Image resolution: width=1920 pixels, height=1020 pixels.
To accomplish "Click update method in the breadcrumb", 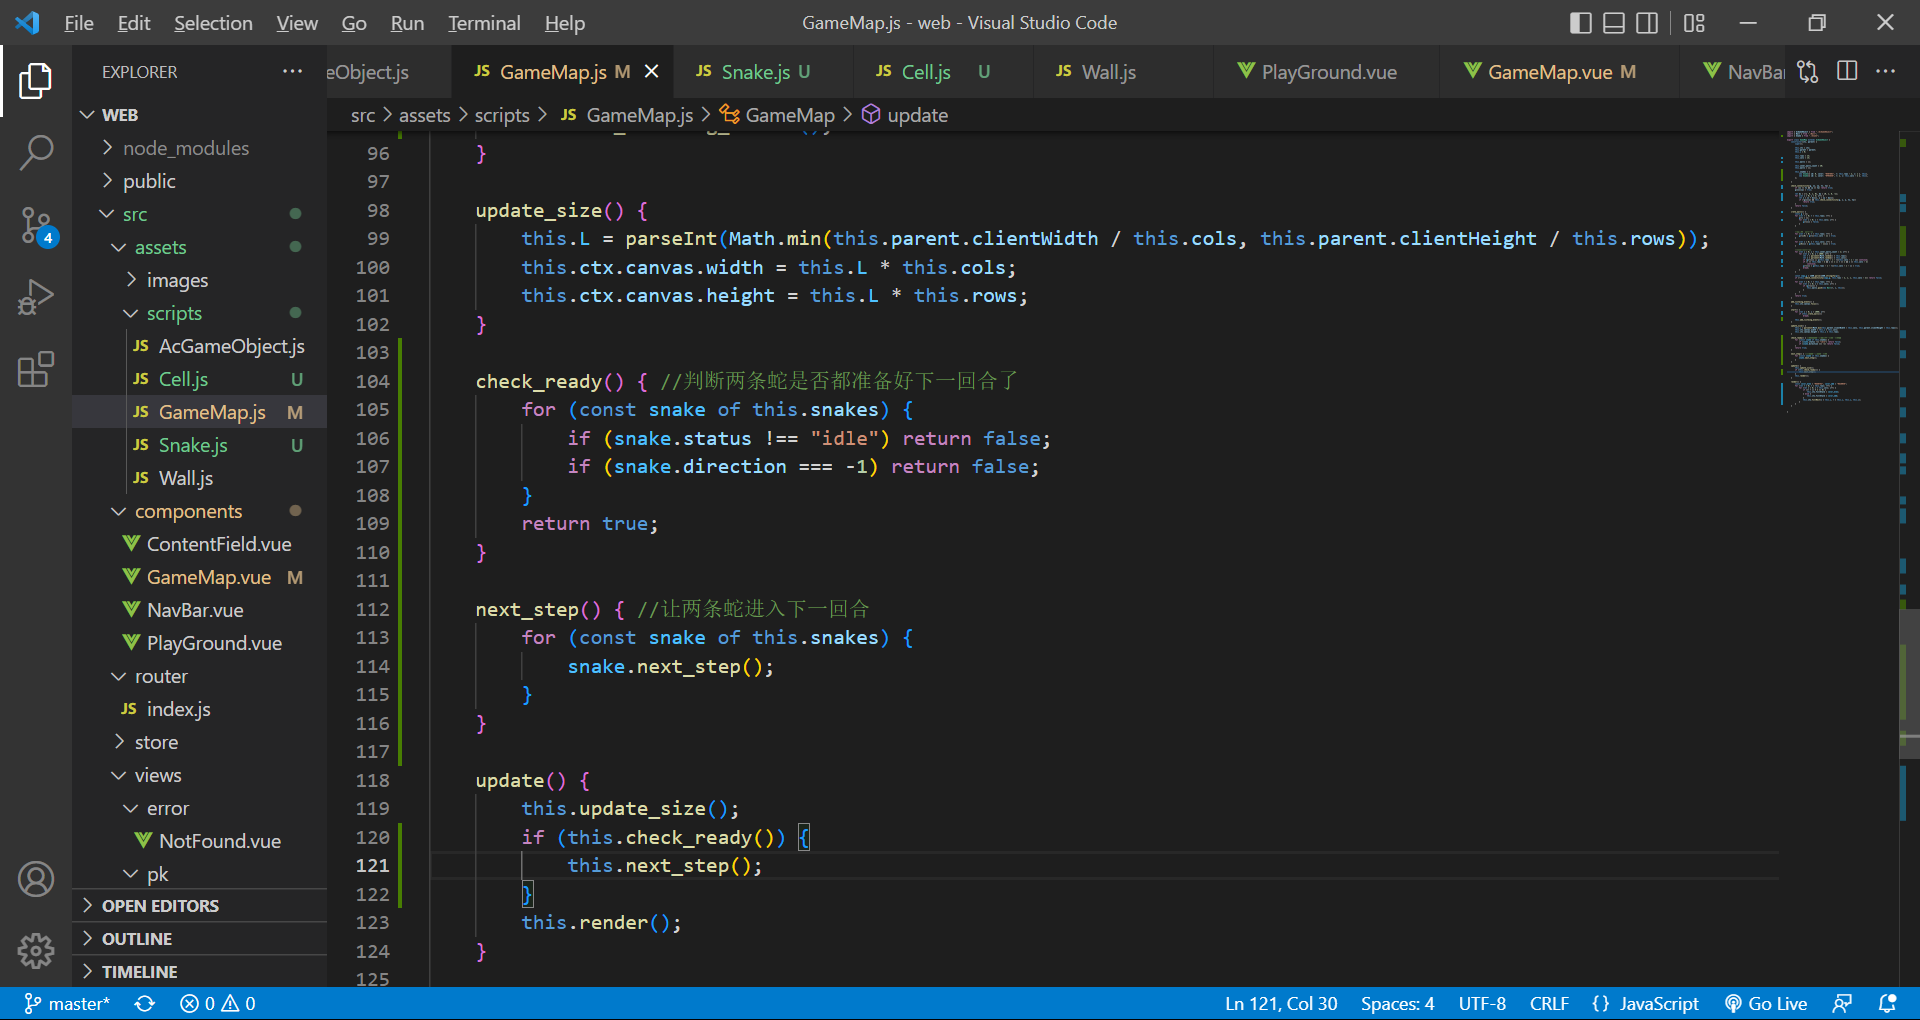I will pos(905,115).
